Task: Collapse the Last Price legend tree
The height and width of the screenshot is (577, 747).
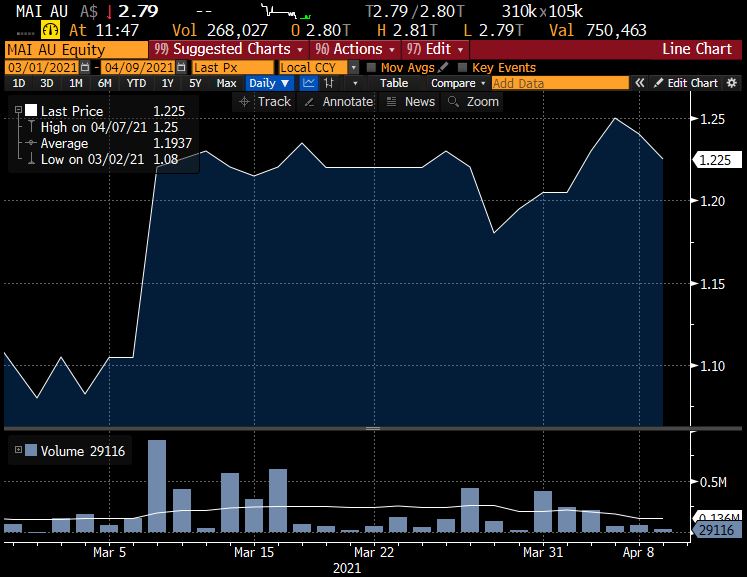Action: pyautogui.click(x=18, y=111)
